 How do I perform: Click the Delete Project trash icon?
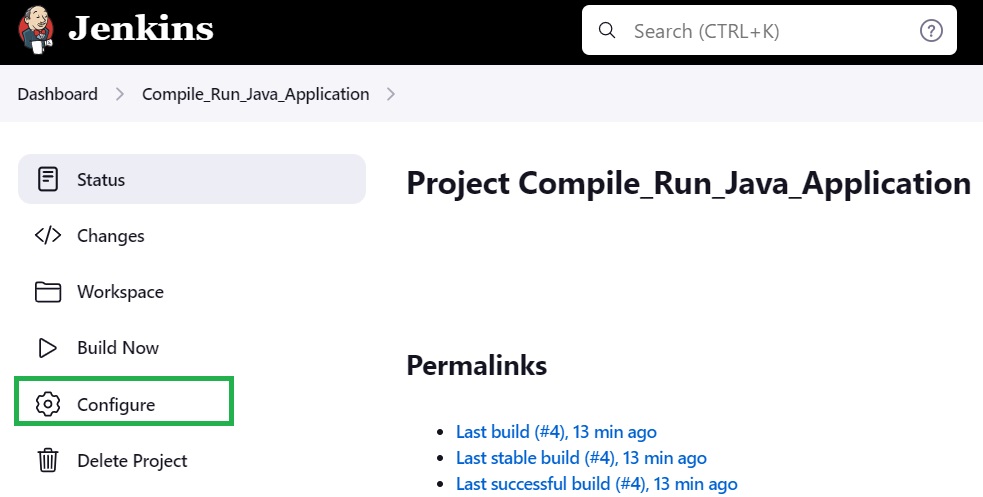tap(48, 461)
